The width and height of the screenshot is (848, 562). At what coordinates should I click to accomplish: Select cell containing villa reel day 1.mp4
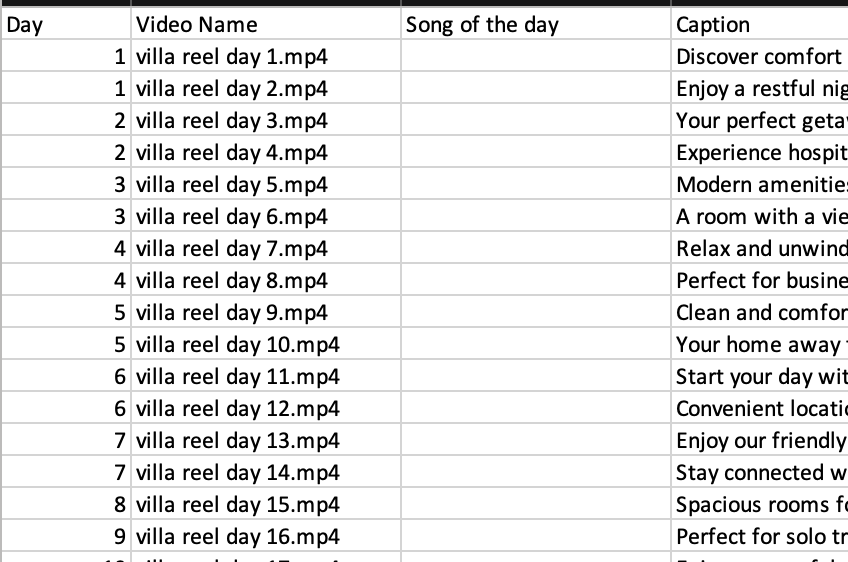click(x=266, y=57)
